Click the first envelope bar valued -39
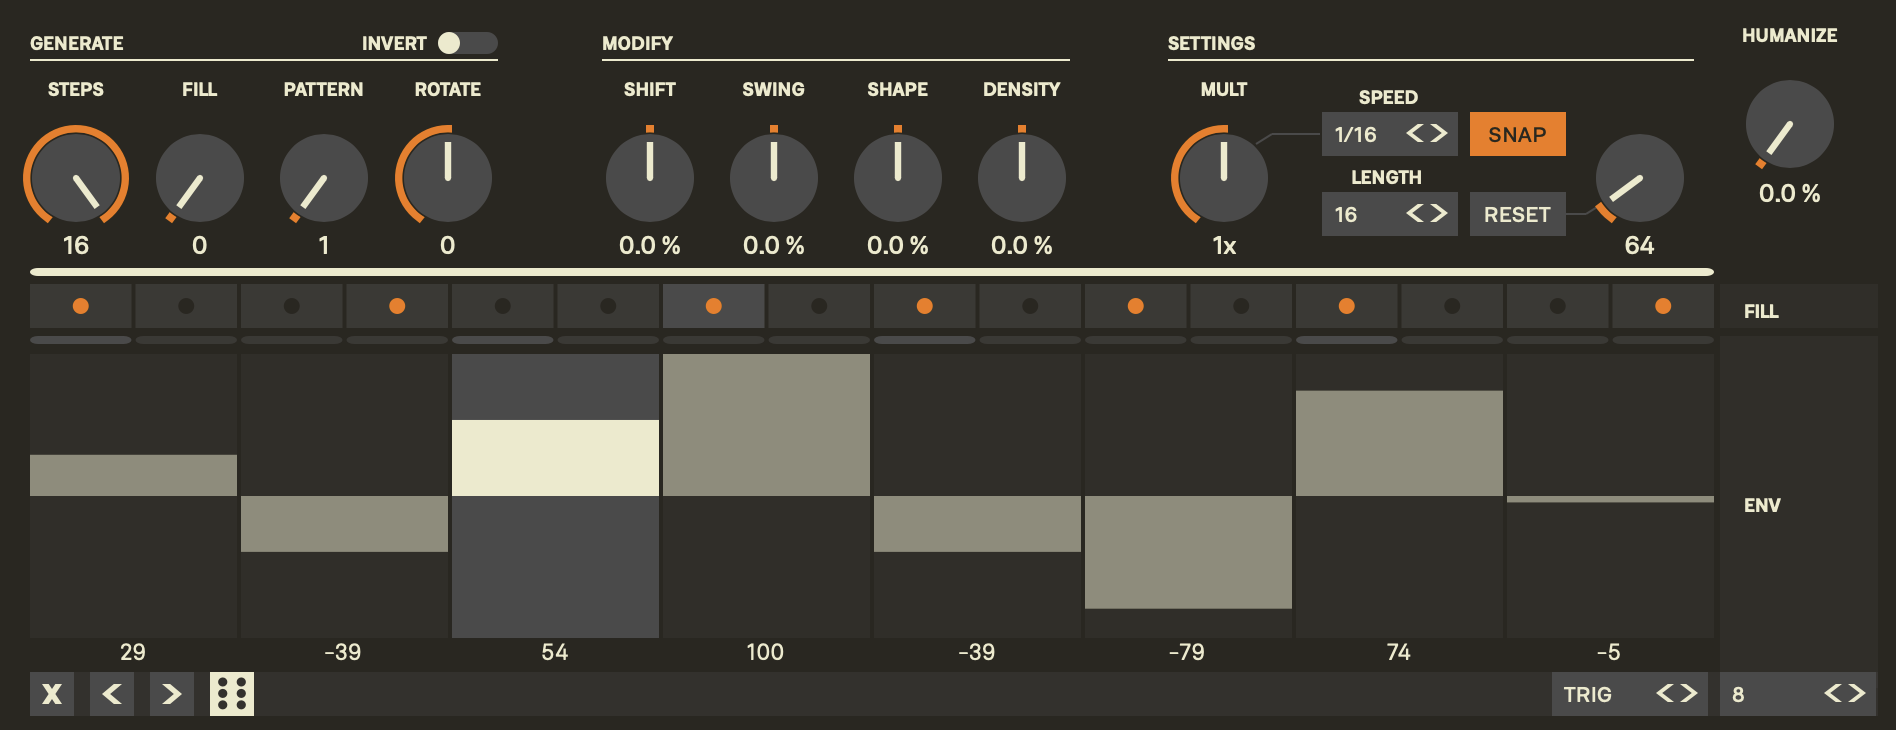 tap(344, 524)
